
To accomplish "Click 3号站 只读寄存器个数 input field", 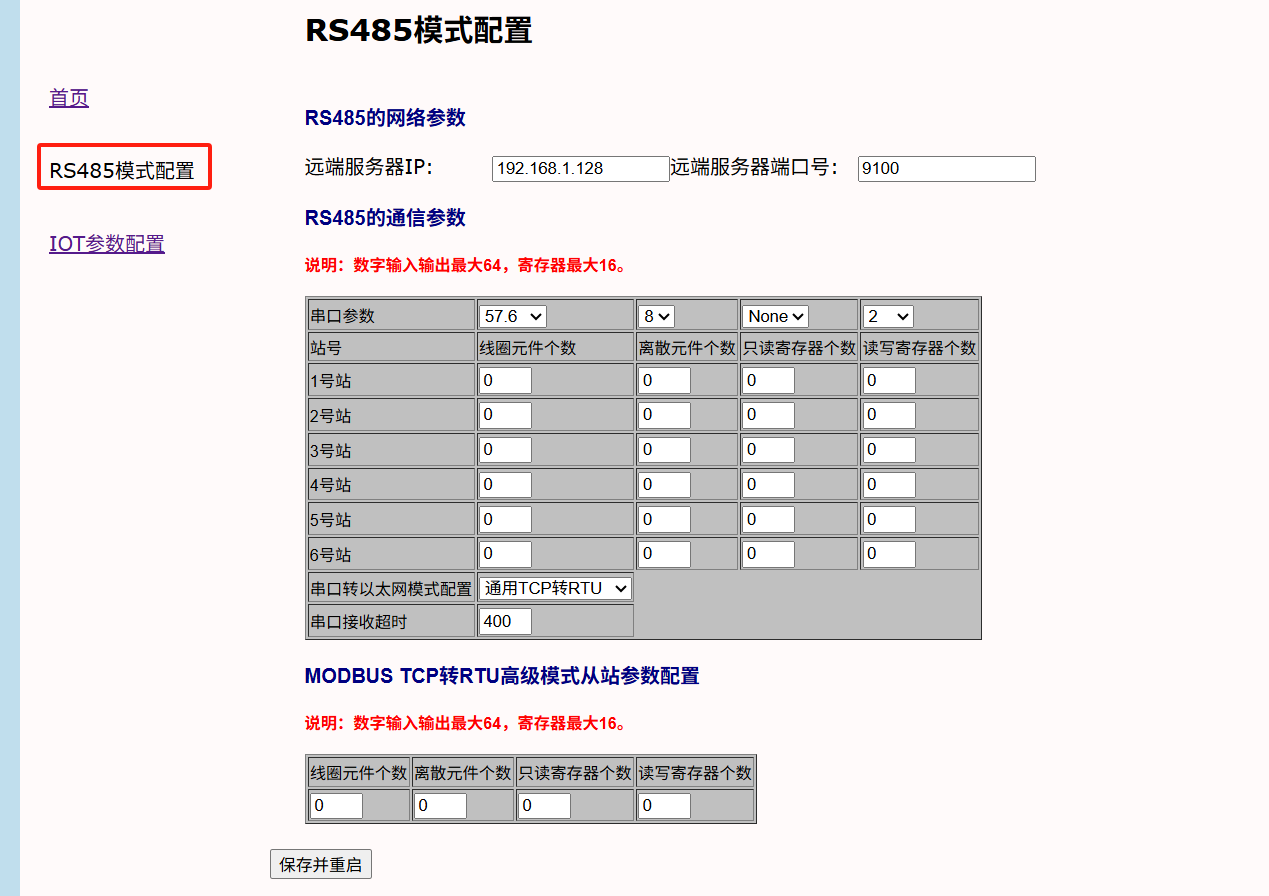I will 769,450.
